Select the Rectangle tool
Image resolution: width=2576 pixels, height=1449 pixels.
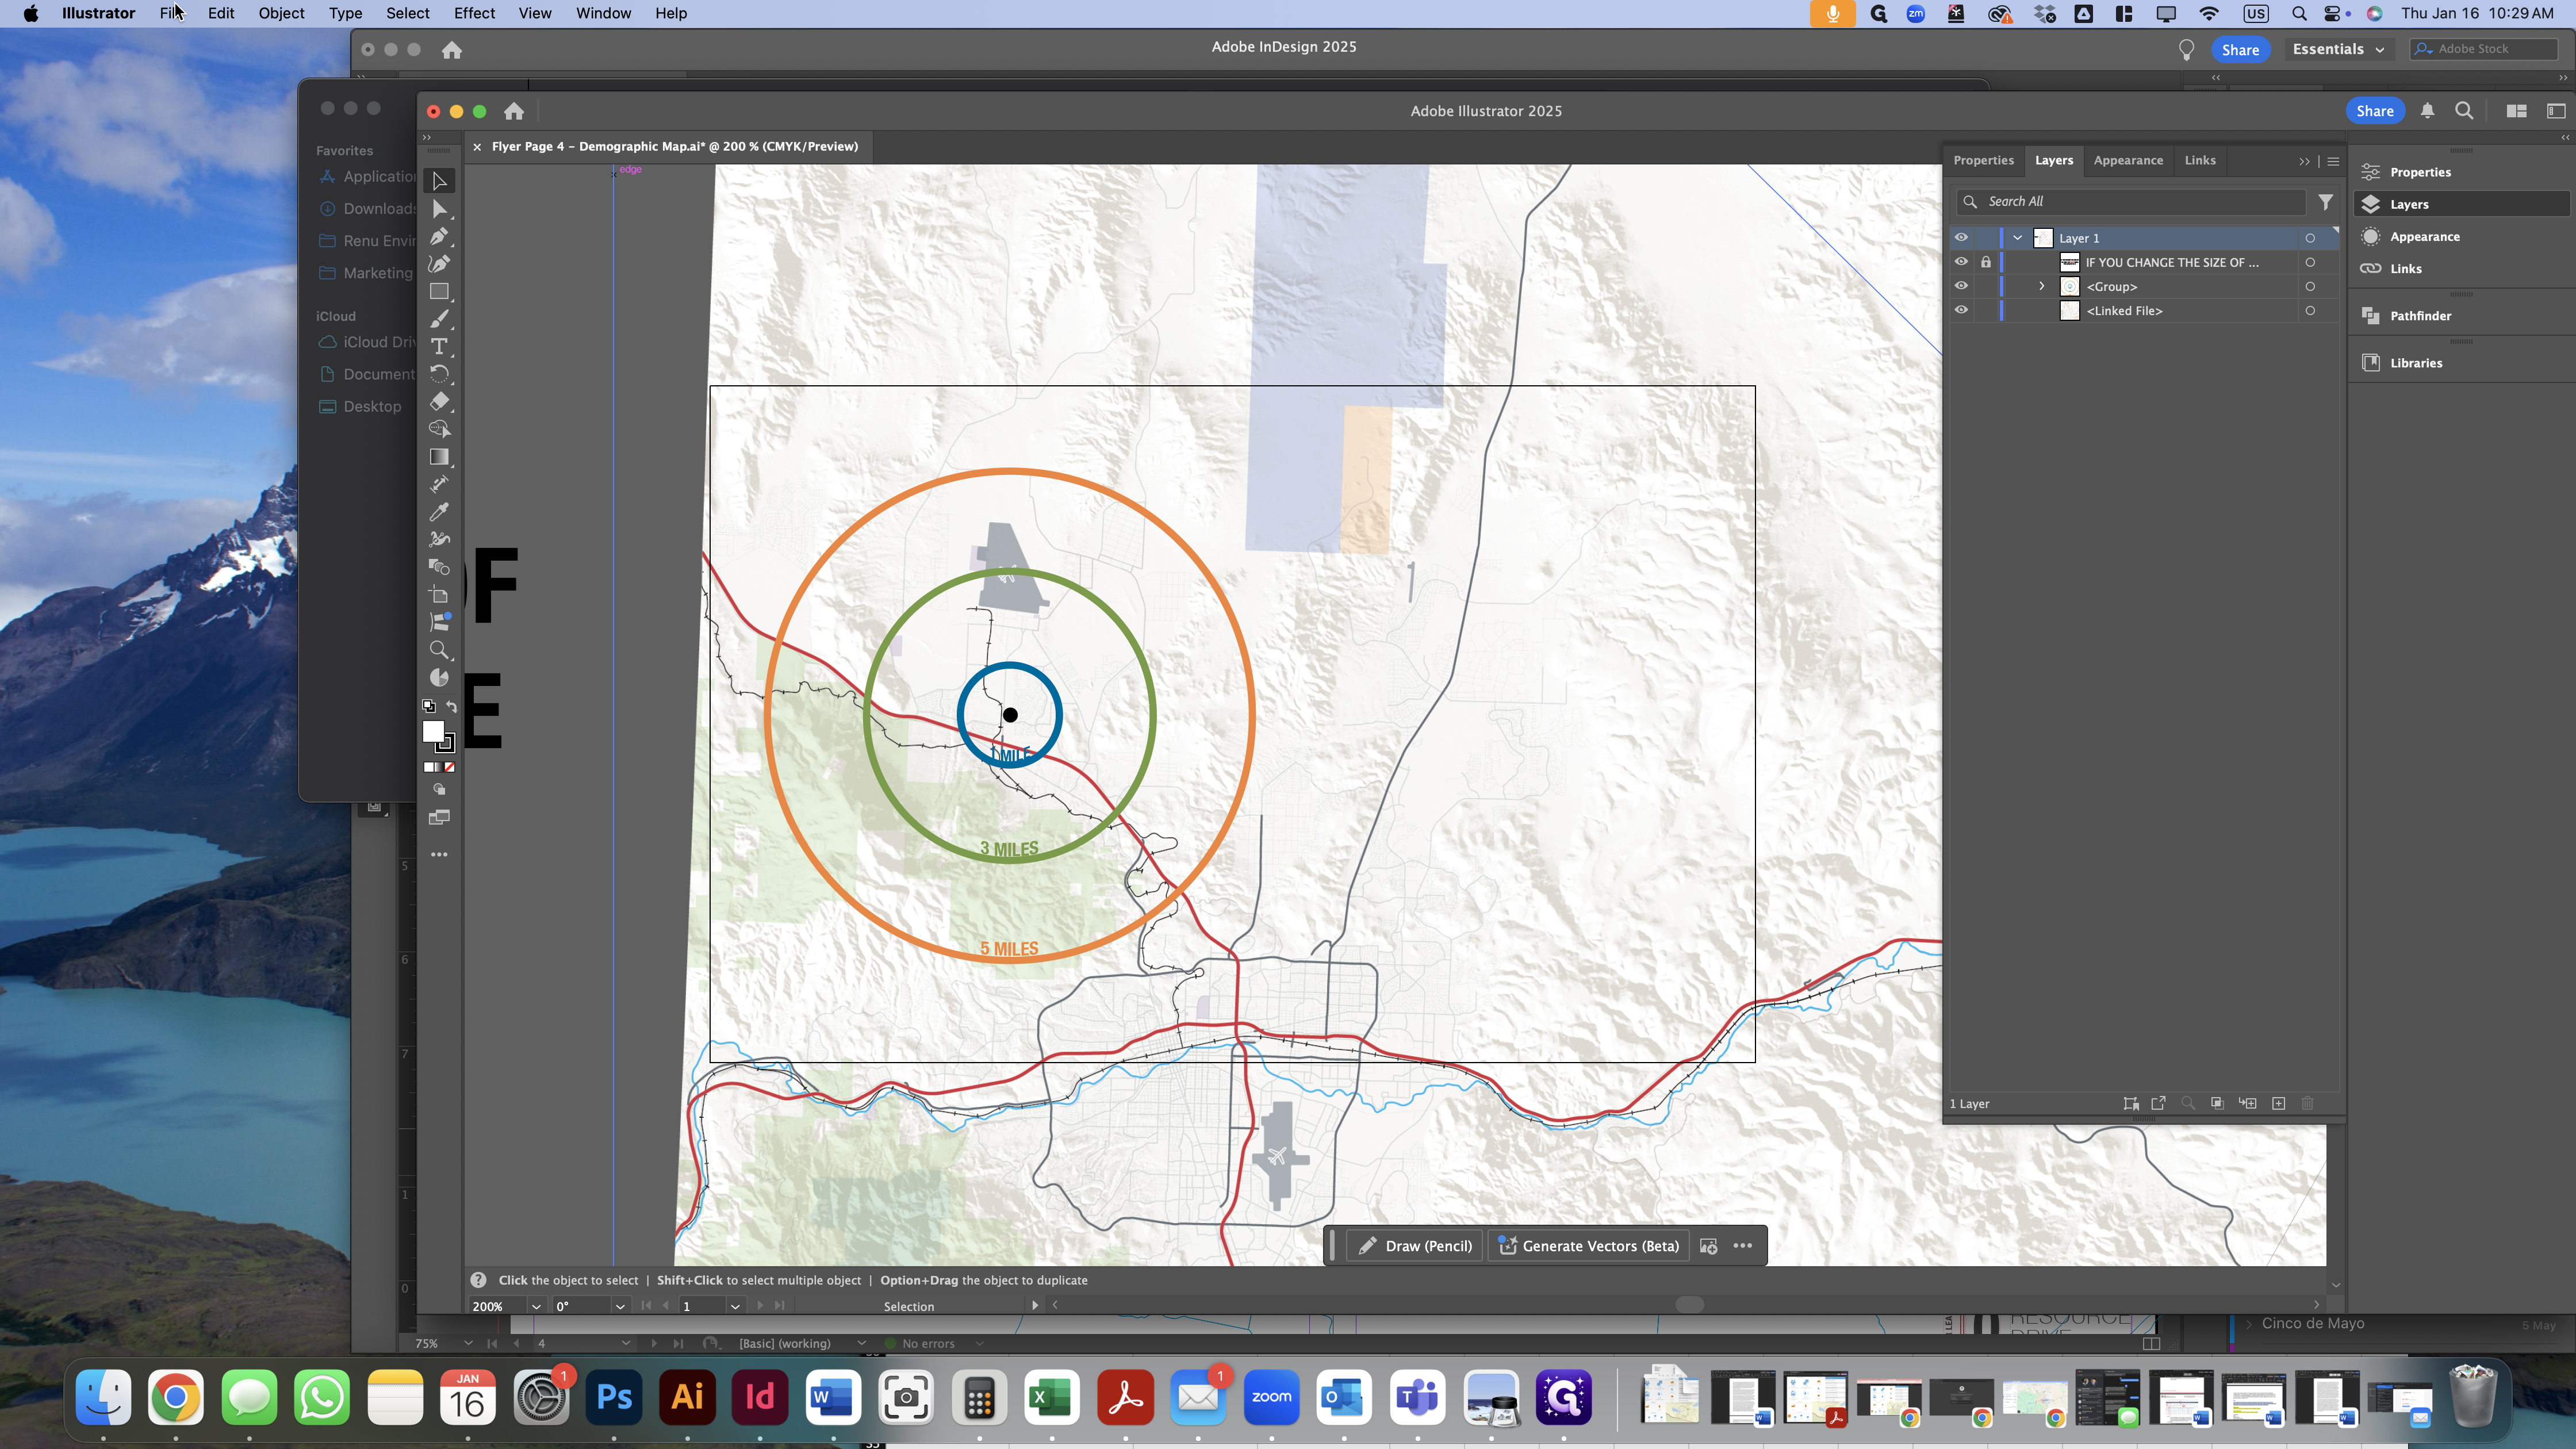(x=439, y=292)
